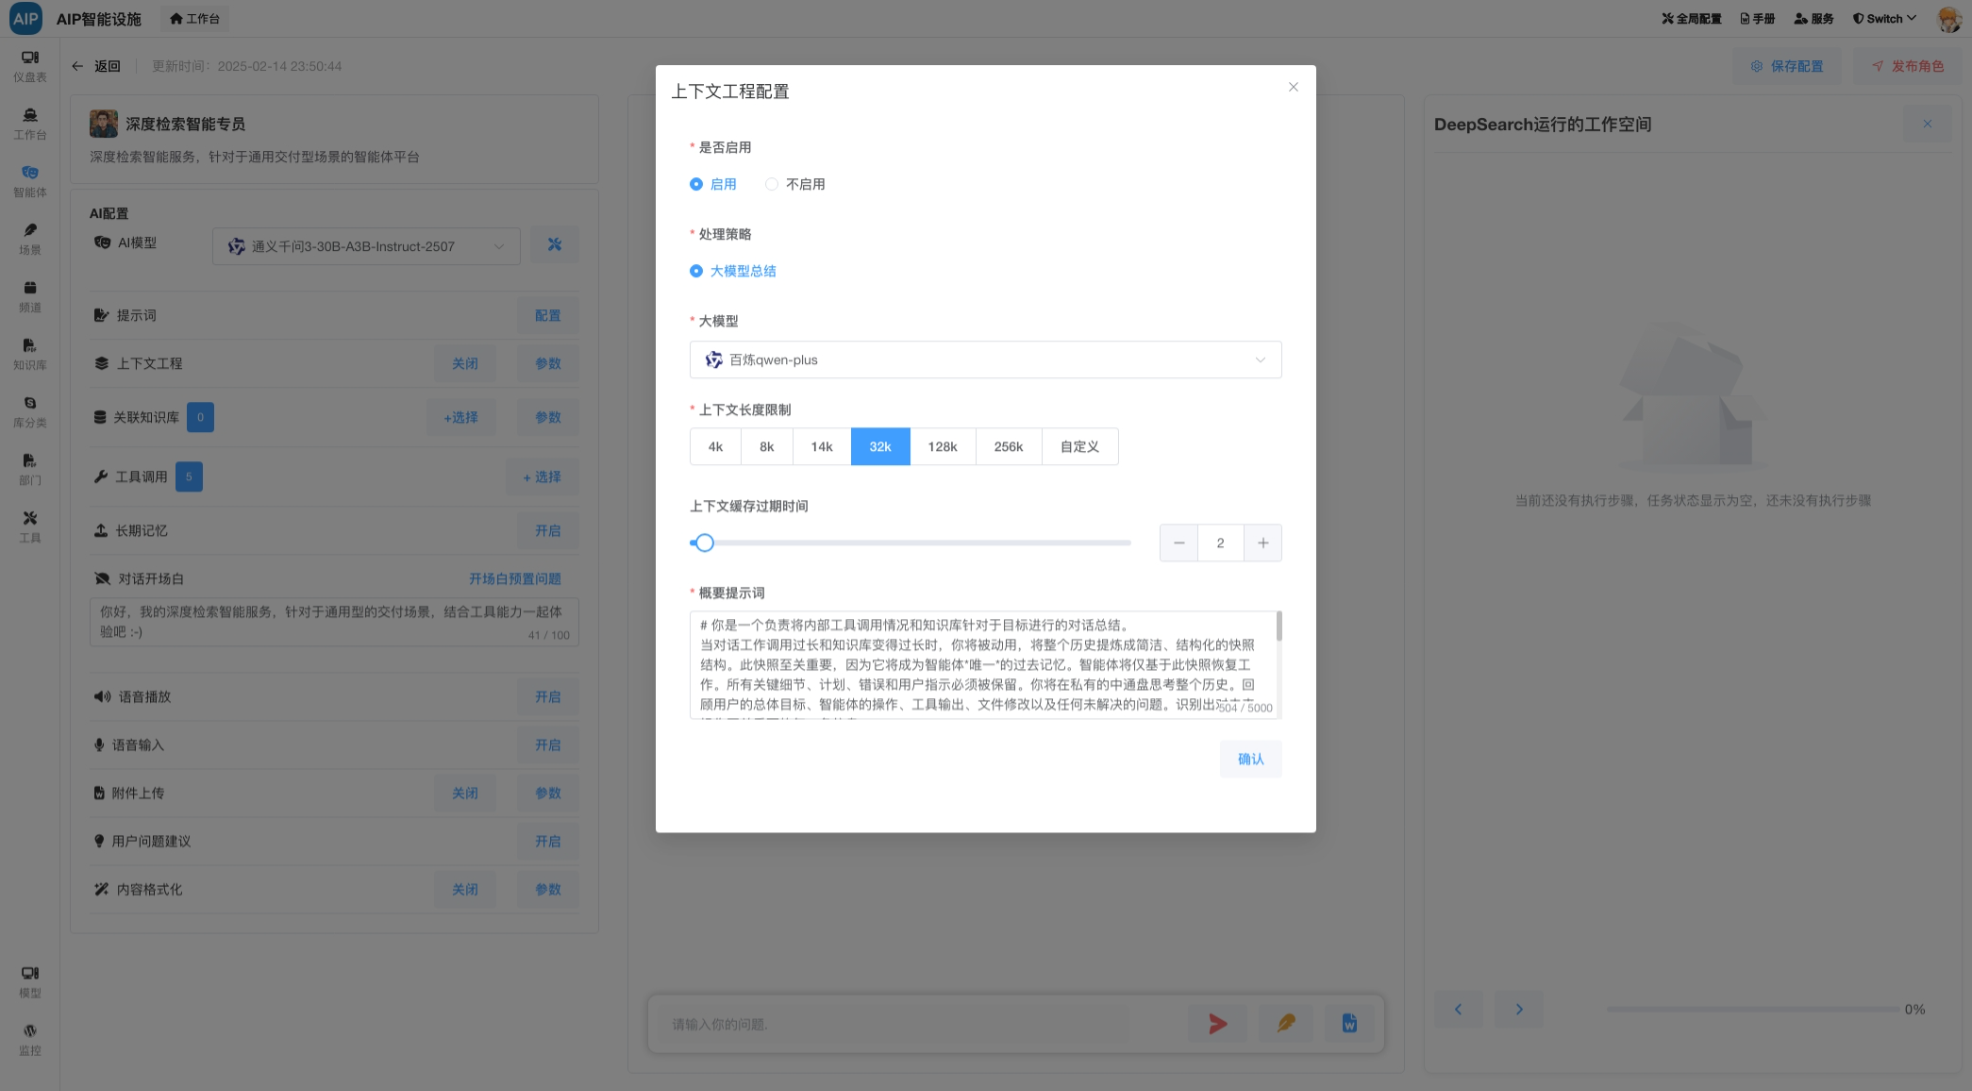Click the 确认 button
The height and width of the screenshot is (1091, 1972).
coord(1250,759)
